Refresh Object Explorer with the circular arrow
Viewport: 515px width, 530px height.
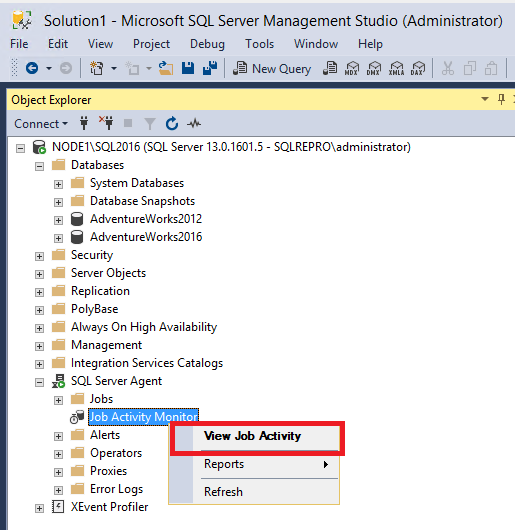172,123
